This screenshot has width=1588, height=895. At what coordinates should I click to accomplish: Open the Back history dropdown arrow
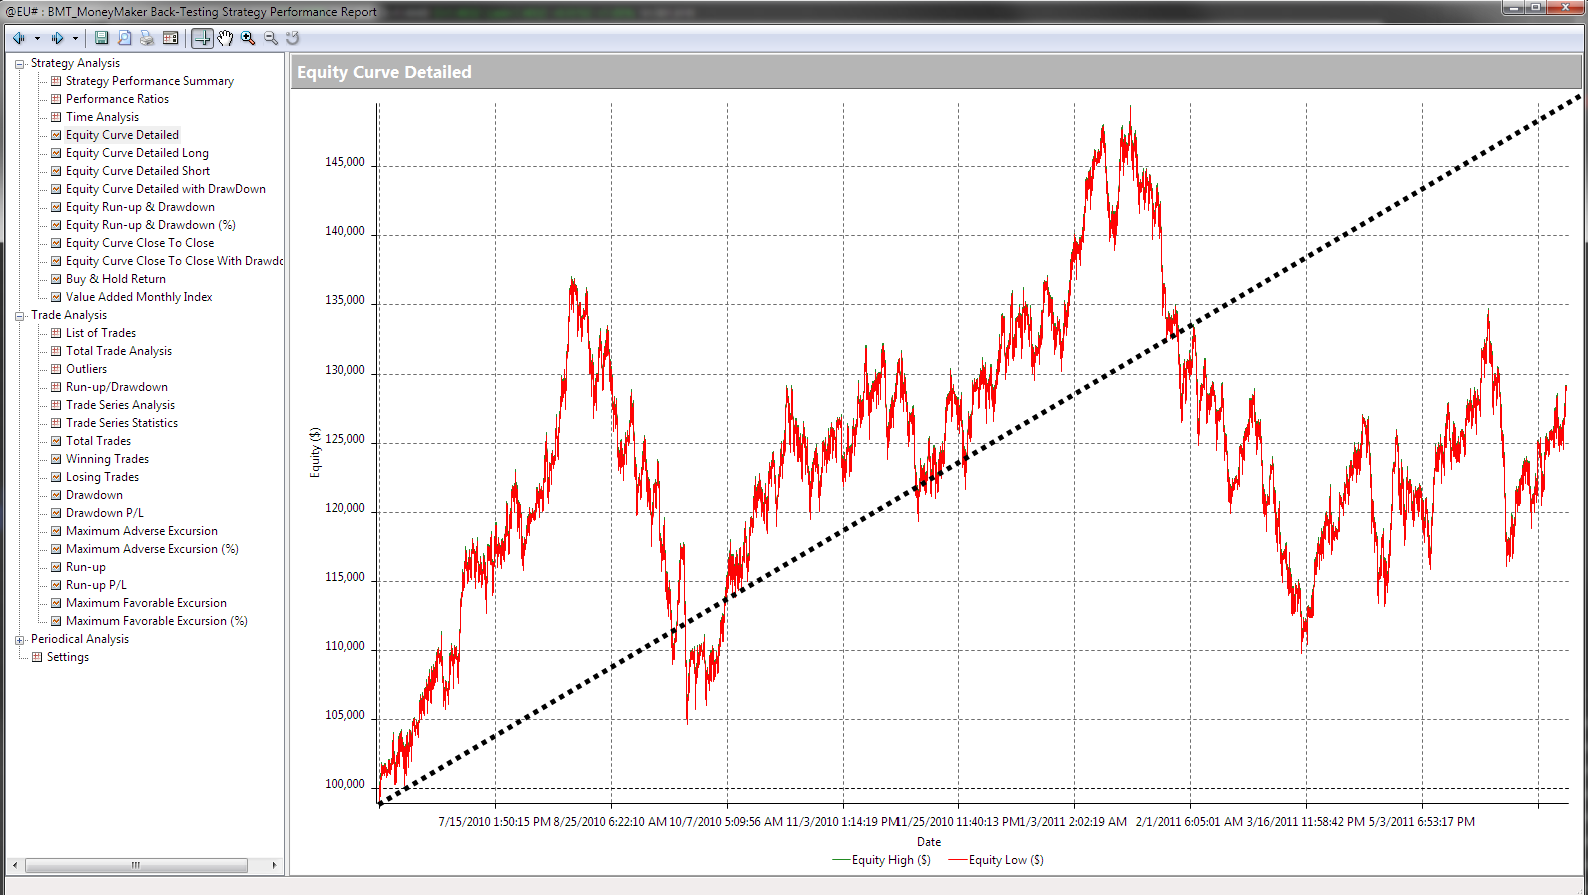tap(37, 38)
